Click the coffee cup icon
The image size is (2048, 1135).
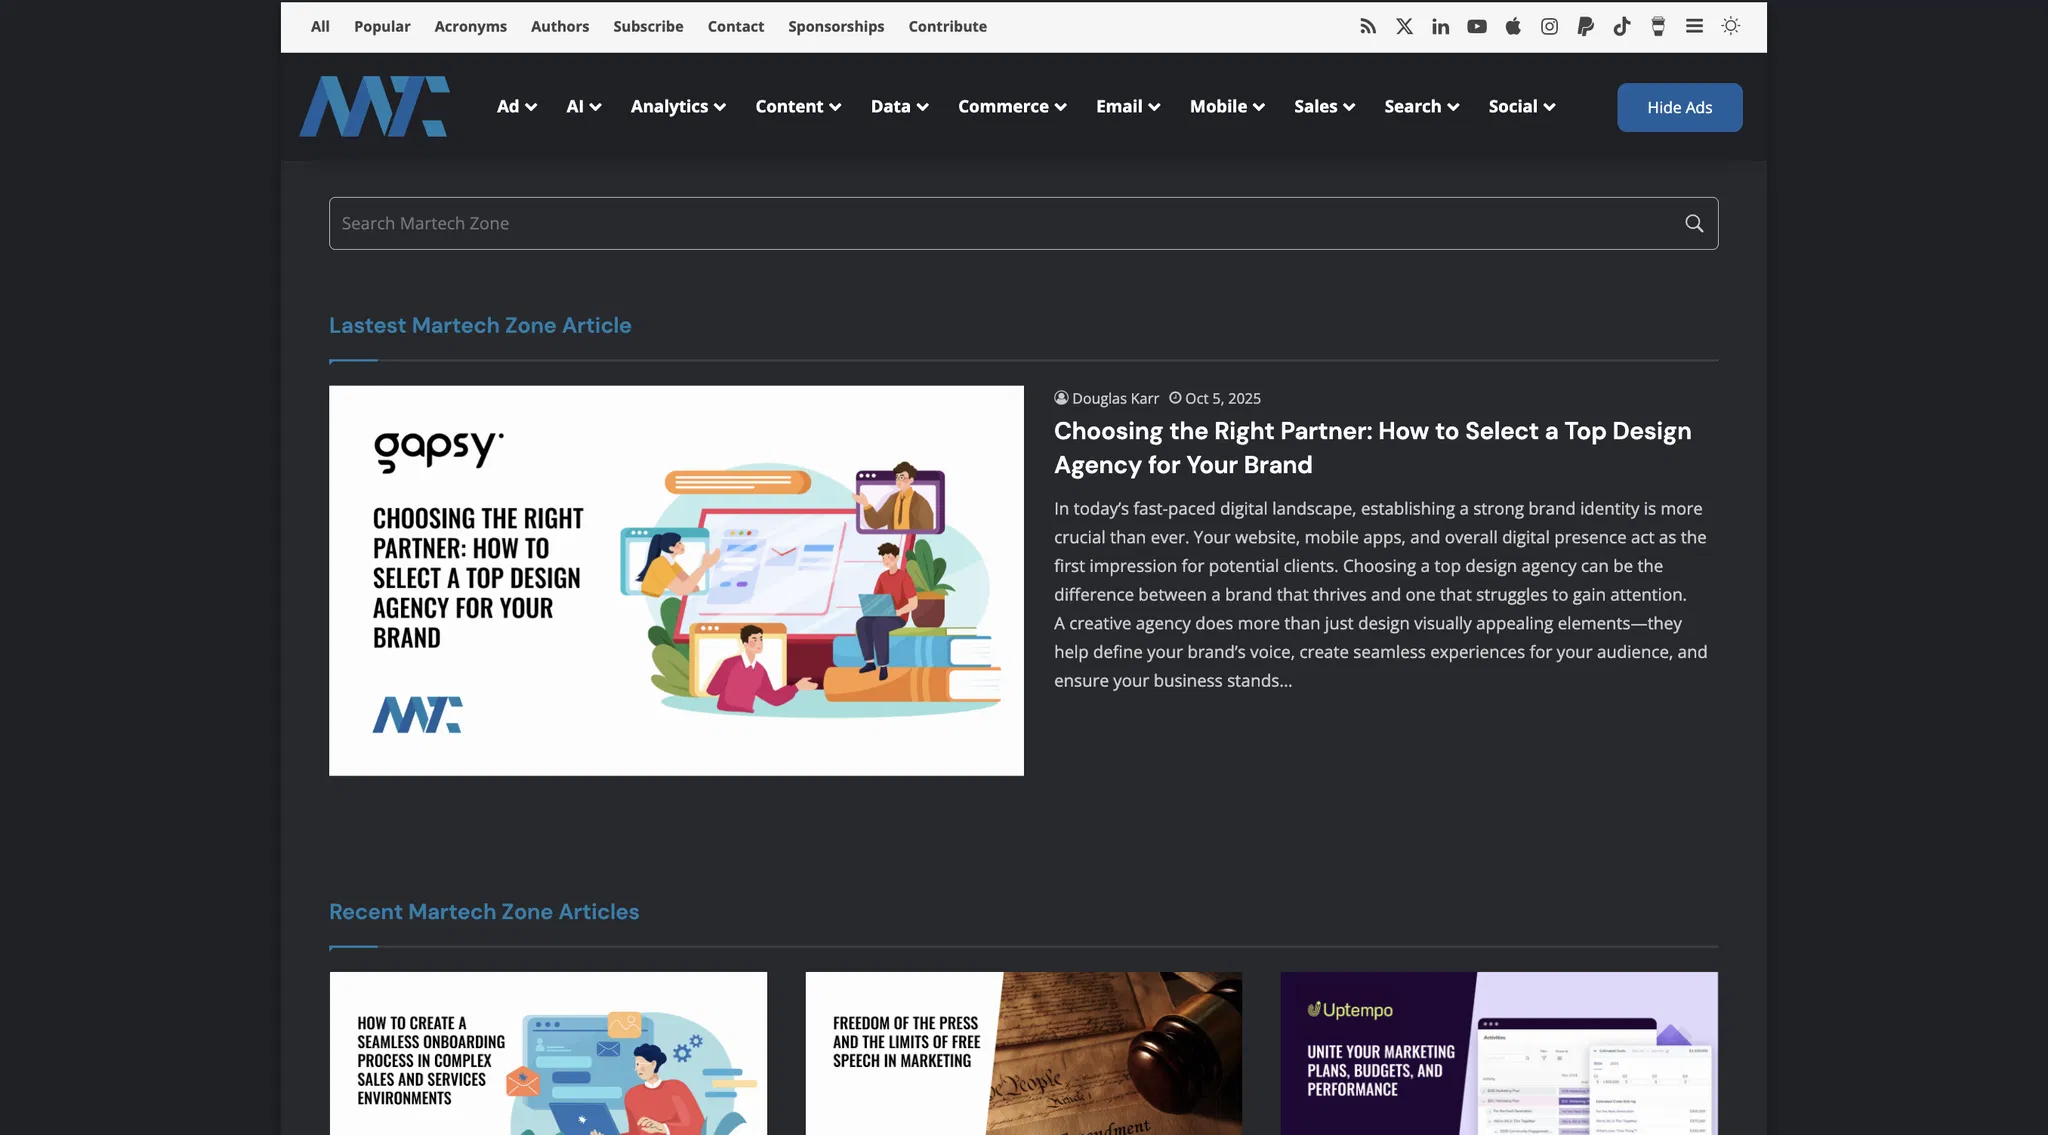pos(1658,27)
